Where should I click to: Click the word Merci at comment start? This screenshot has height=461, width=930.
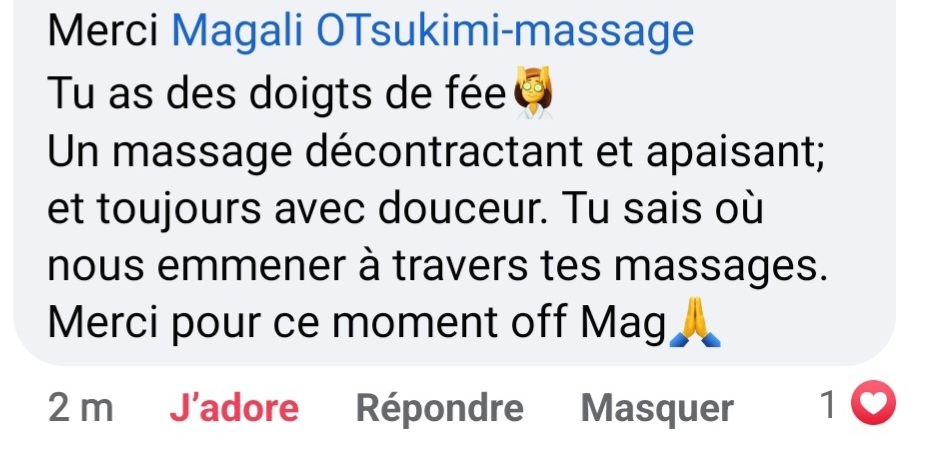103,31
